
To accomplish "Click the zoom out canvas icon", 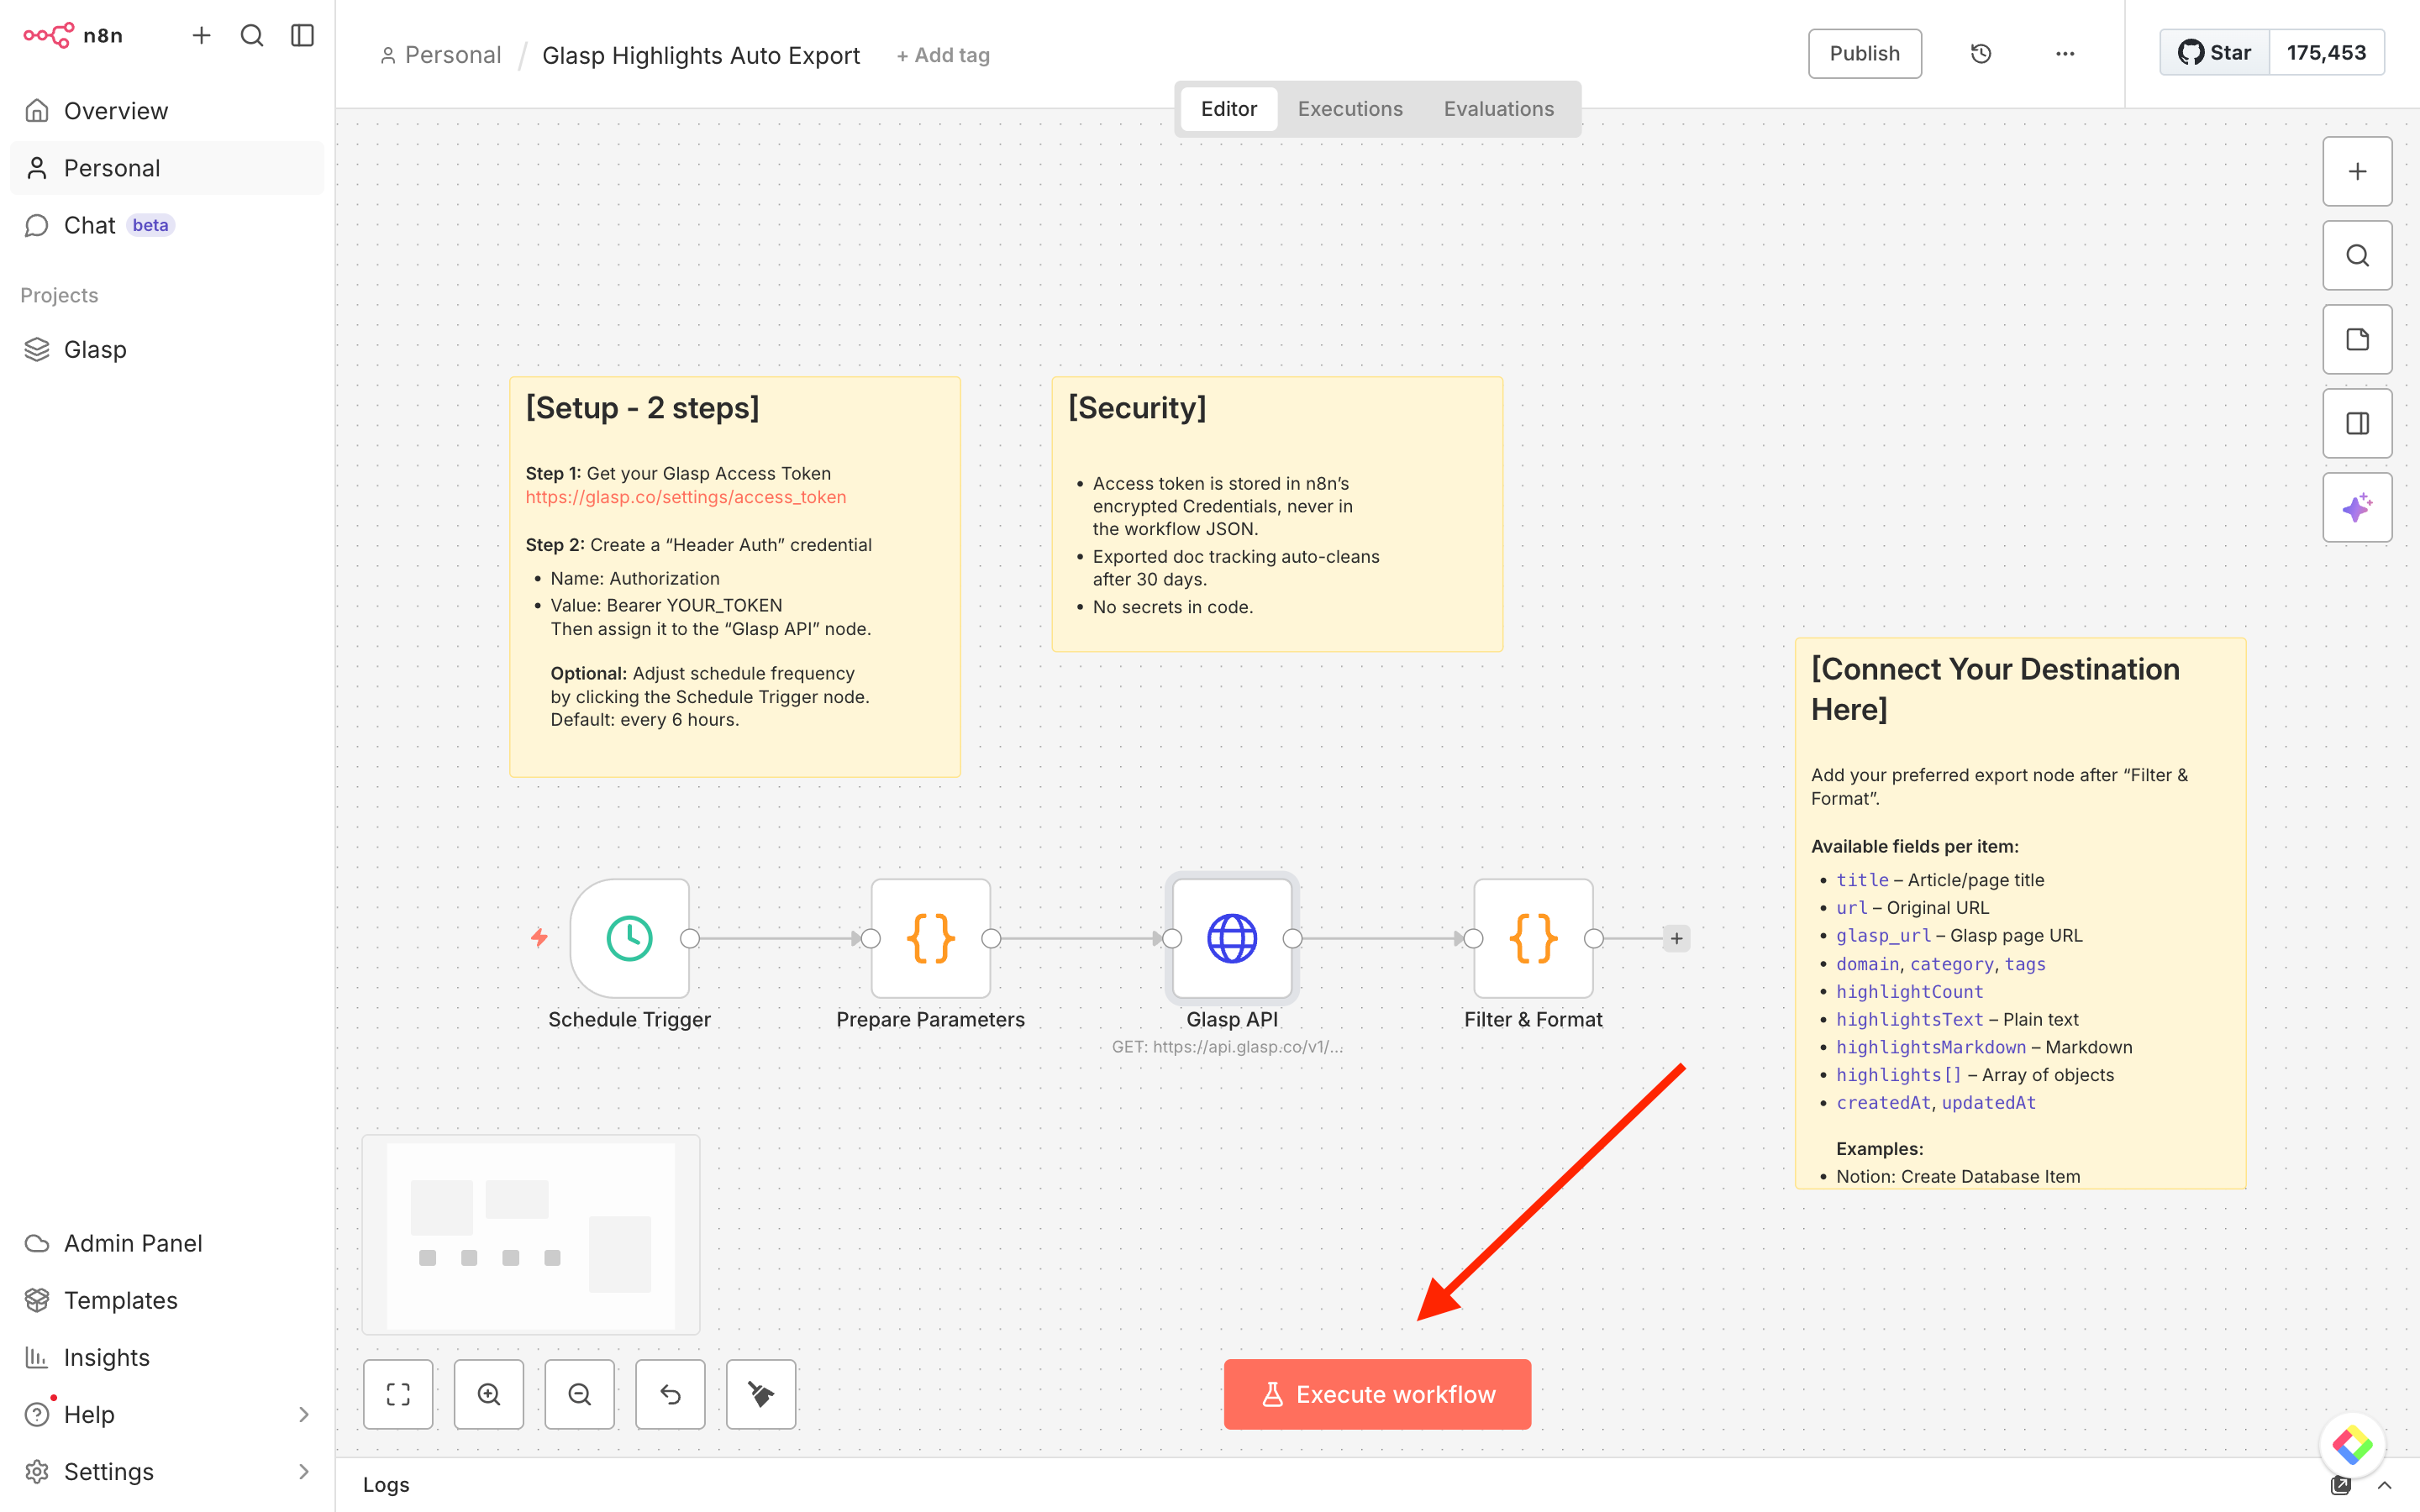I will [579, 1394].
